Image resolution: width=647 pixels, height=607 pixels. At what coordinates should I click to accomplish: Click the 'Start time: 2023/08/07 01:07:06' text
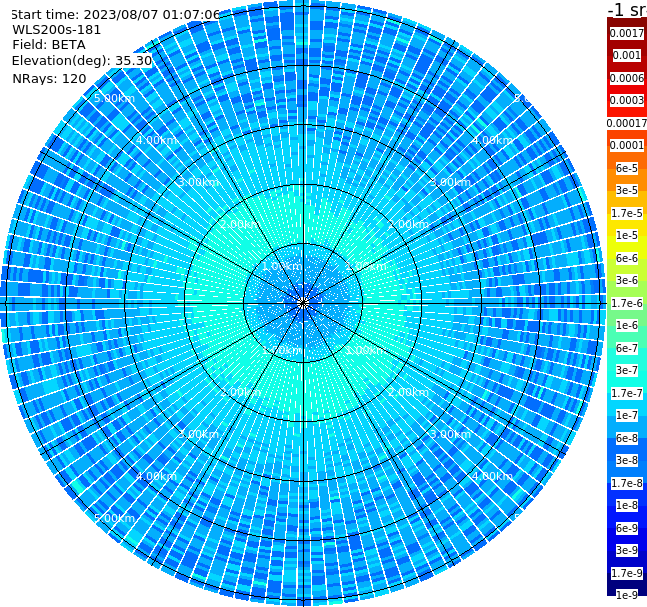116,14
